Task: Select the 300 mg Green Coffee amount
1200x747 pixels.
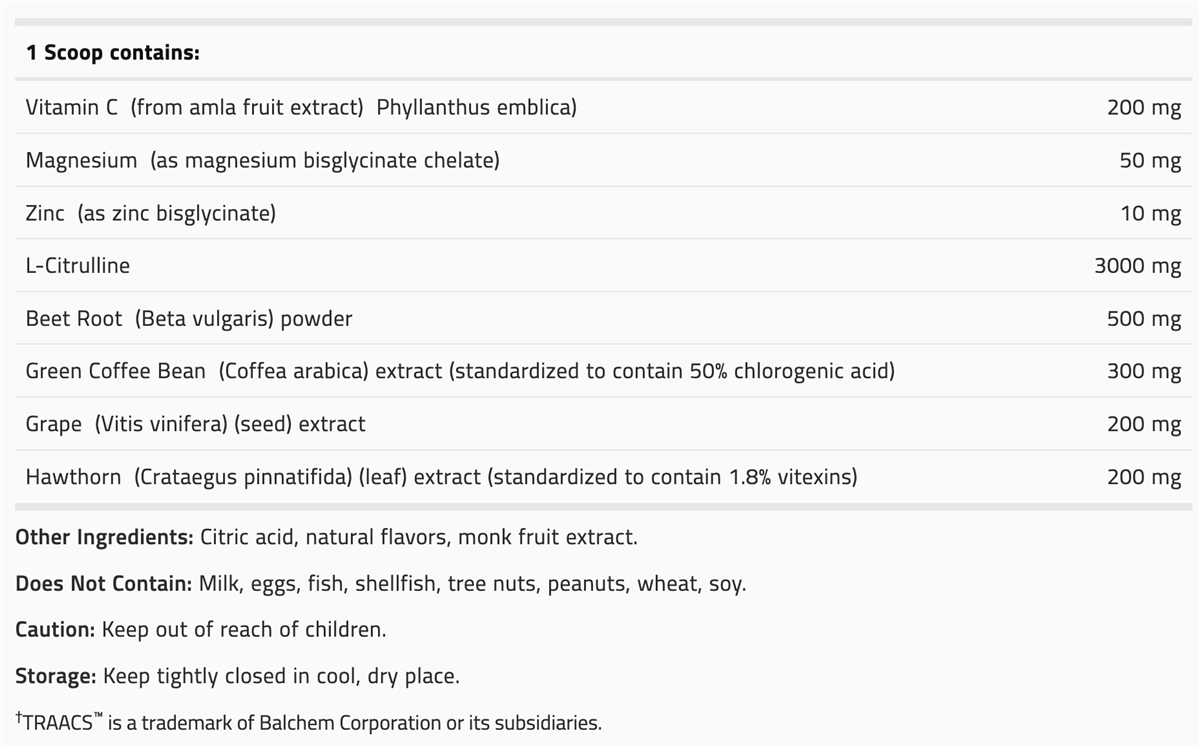Action: tap(1144, 371)
